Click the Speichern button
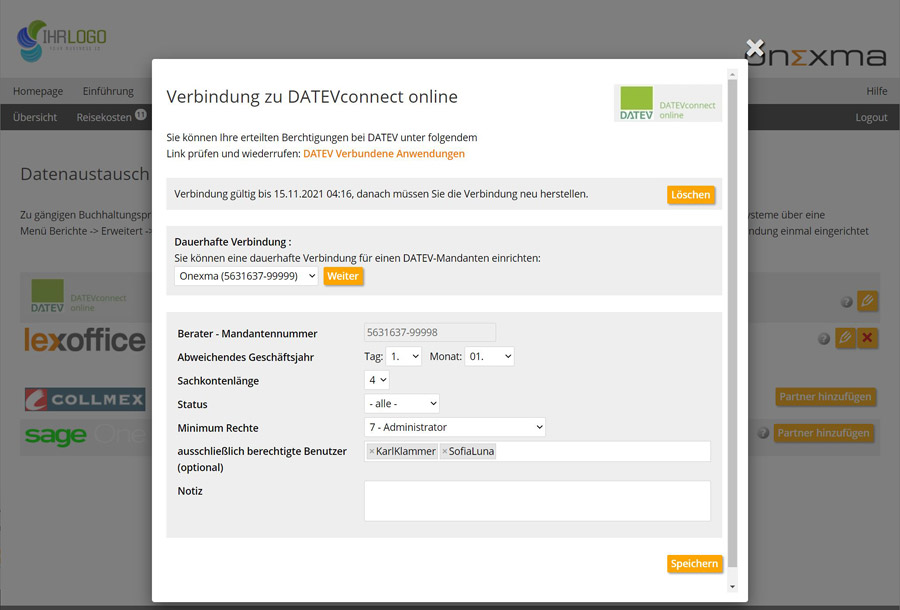Viewport: 900px width, 610px height. [x=694, y=563]
